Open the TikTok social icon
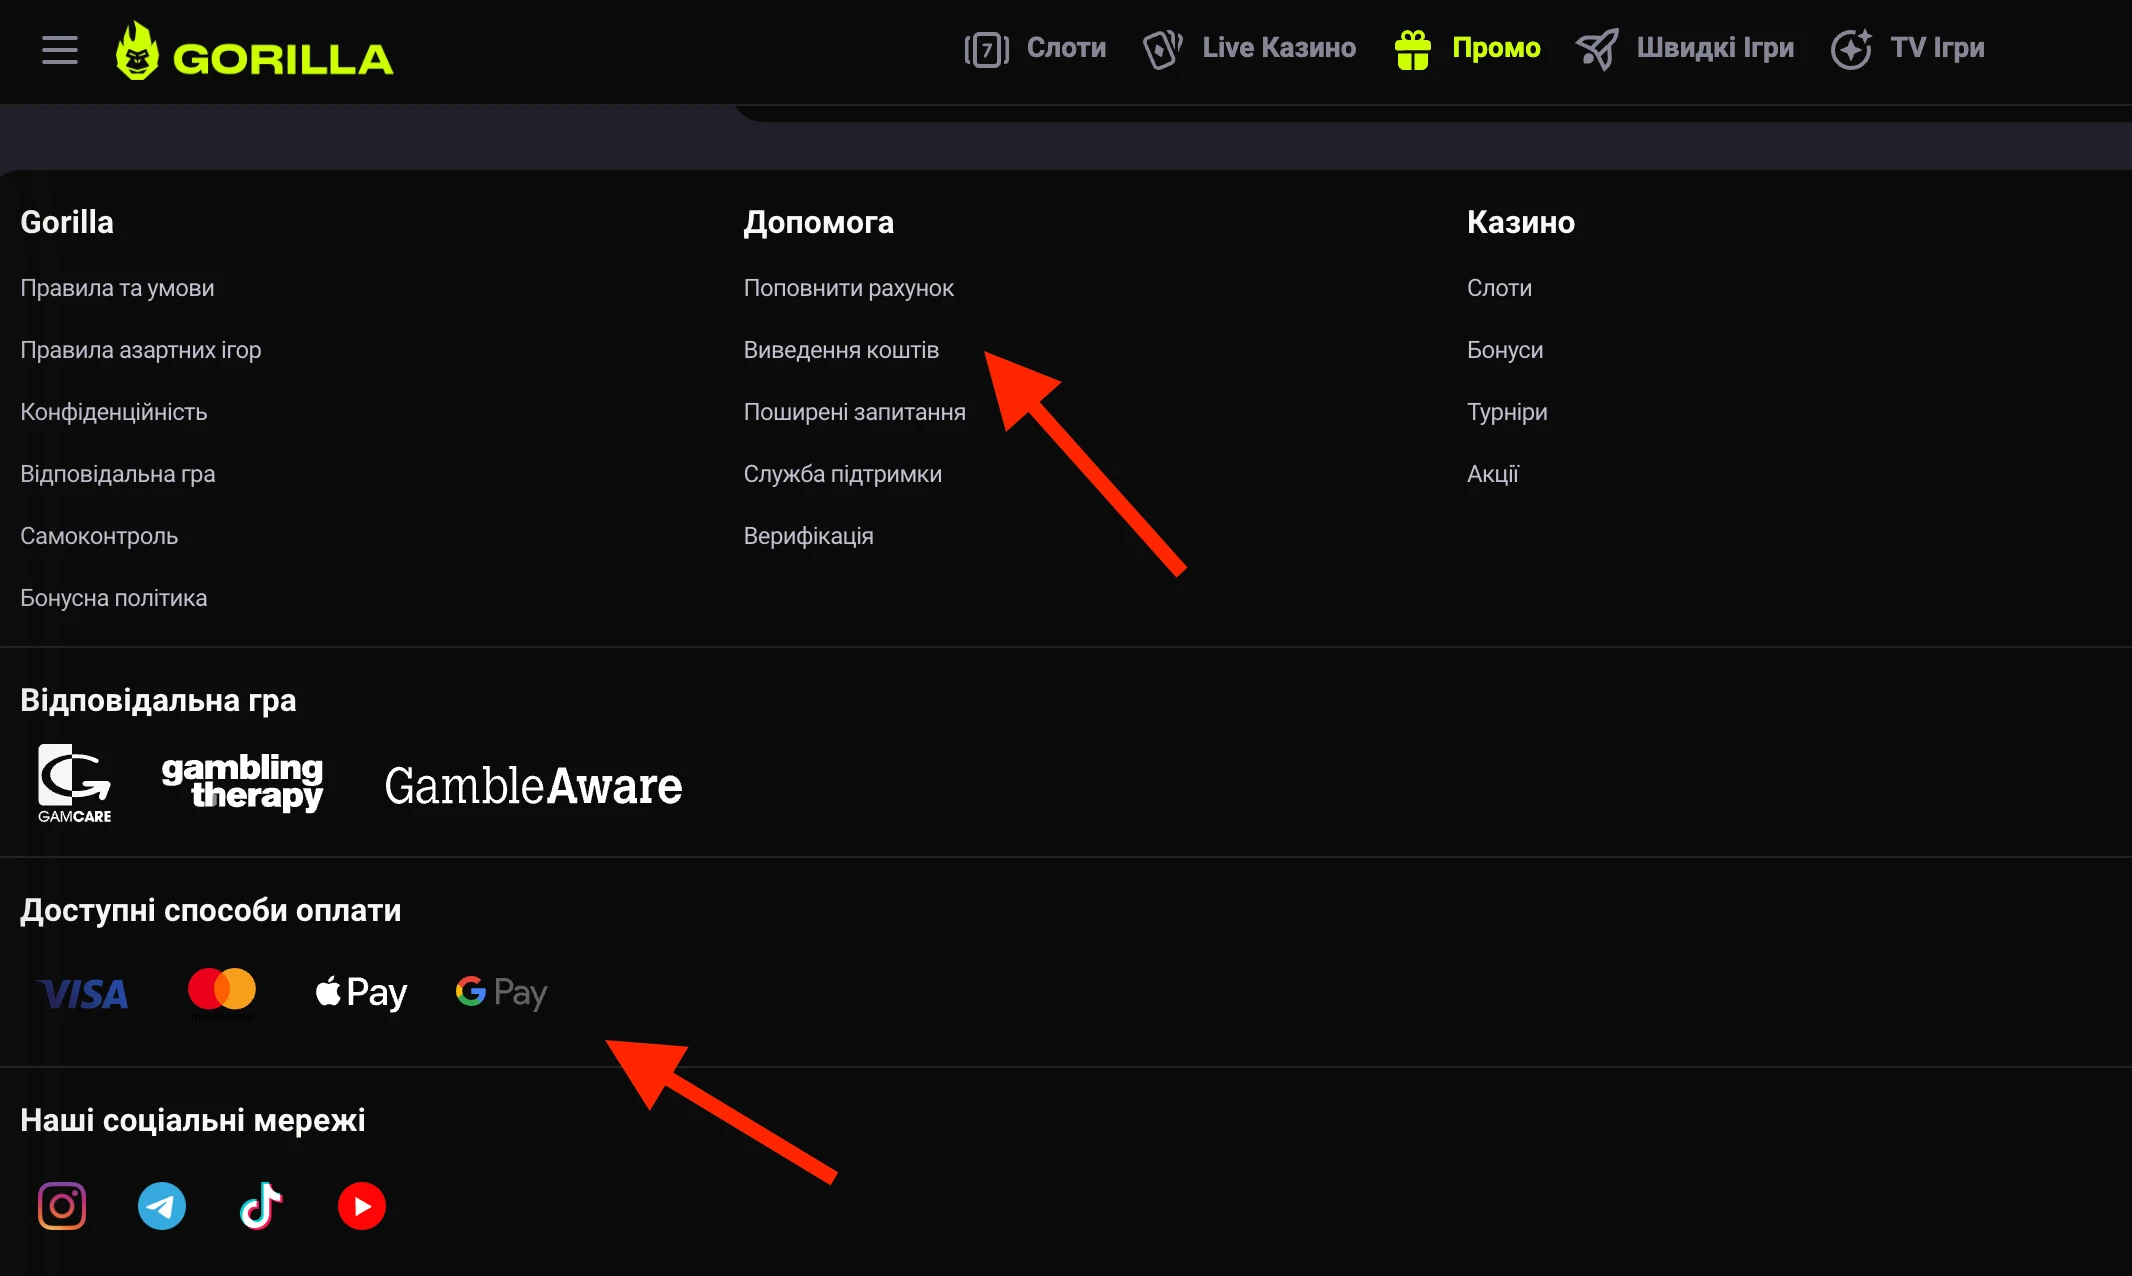The width and height of the screenshot is (2132, 1276). point(261,1206)
